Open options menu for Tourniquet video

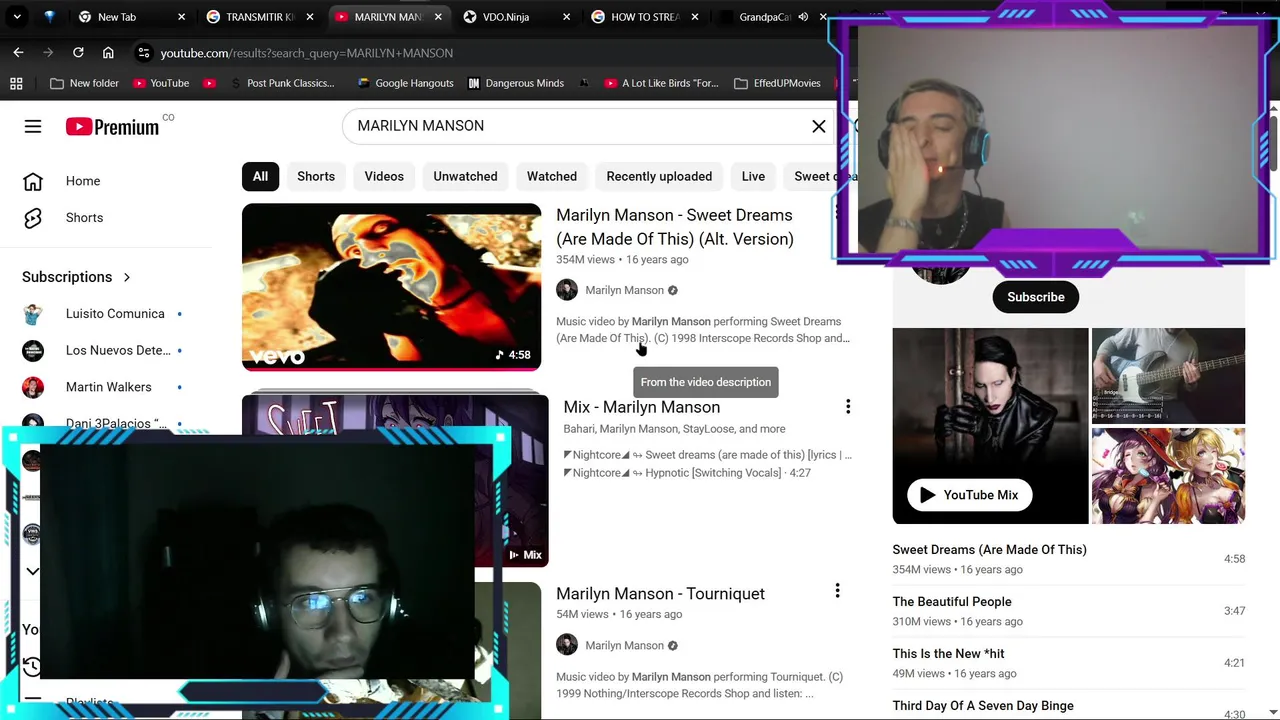837,591
